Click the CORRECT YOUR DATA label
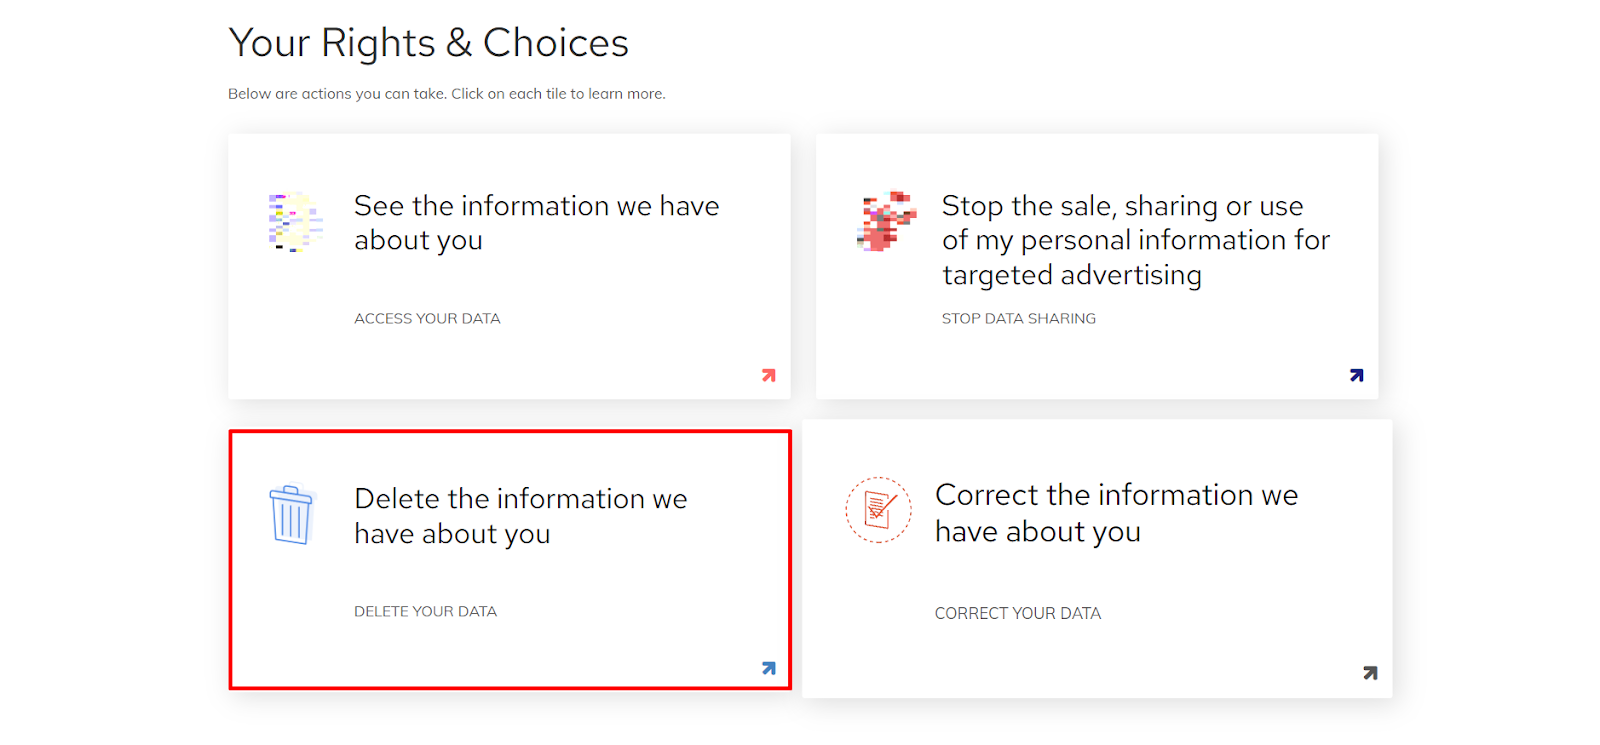The height and width of the screenshot is (745, 1600). 1017,613
